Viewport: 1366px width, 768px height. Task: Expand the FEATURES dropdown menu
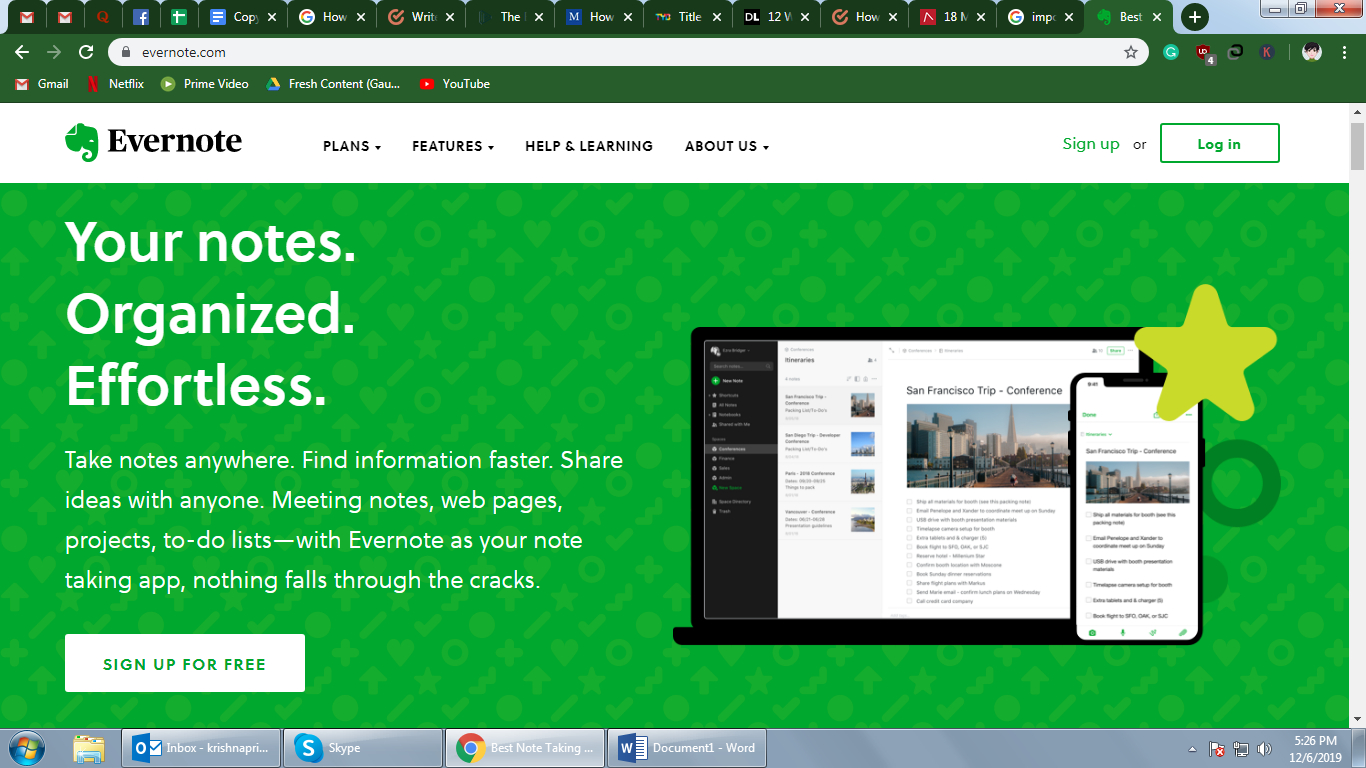pos(453,146)
